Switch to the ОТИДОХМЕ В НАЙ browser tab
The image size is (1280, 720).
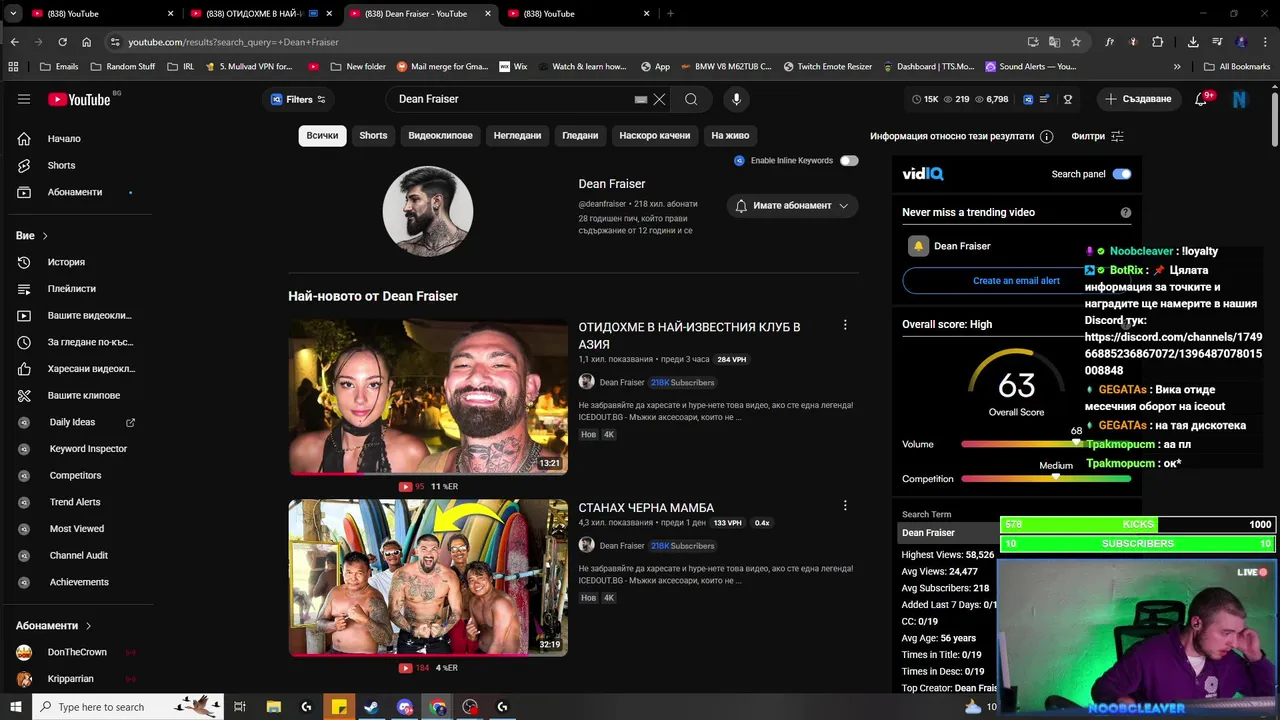coord(260,14)
